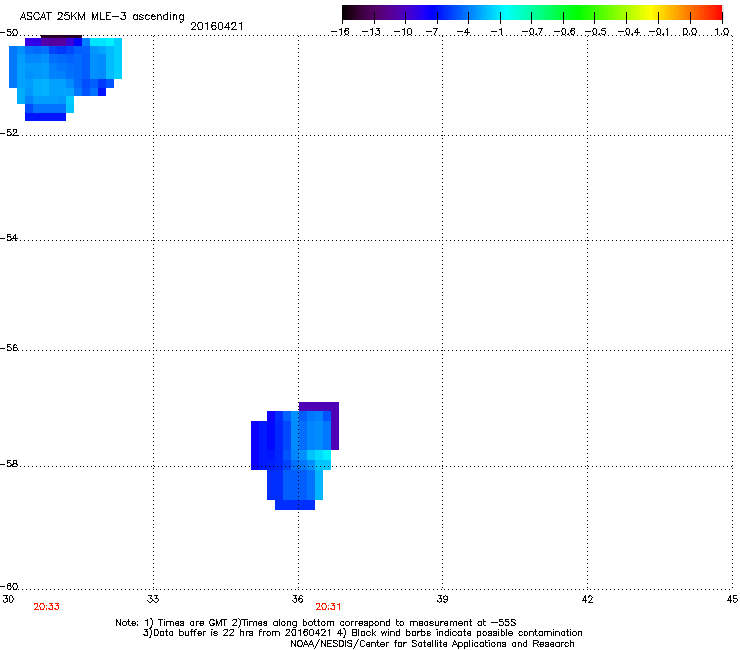The height and width of the screenshot is (650, 740).
Task: Click the longitude label 30
Action: (8, 599)
